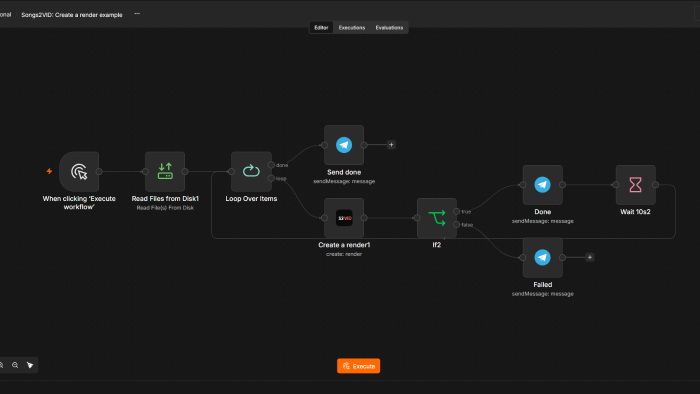The image size is (700, 394).
Task: Click the 'Loop Over Items' label text
Action: point(251,199)
